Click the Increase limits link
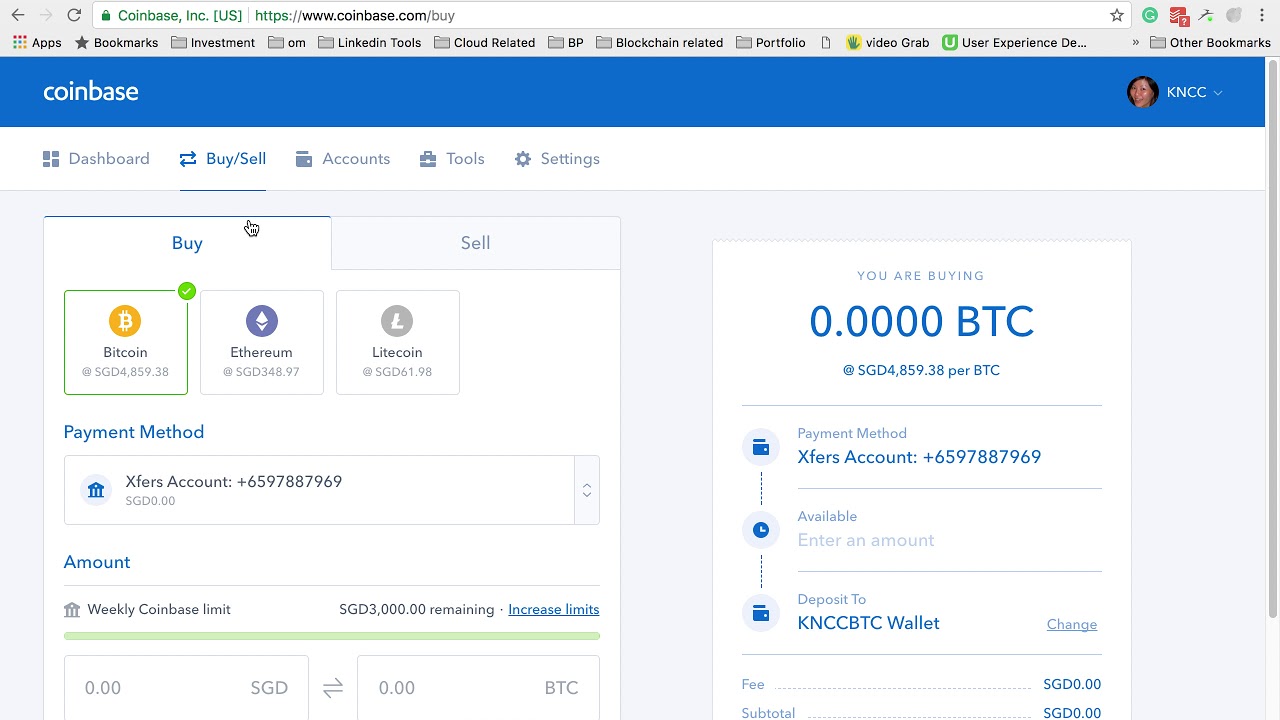 554,609
